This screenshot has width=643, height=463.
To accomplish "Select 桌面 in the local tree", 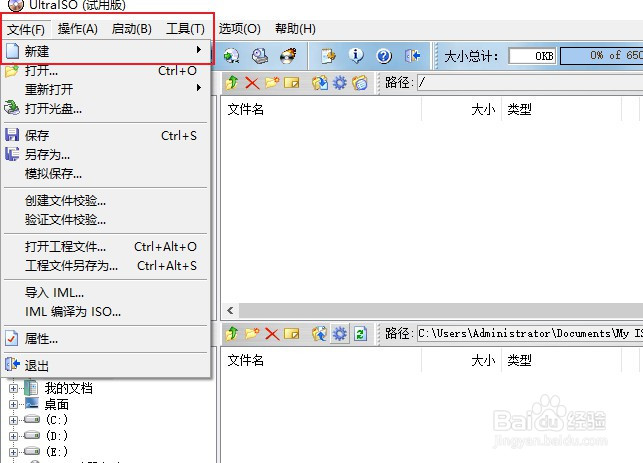I will (57, 404).
